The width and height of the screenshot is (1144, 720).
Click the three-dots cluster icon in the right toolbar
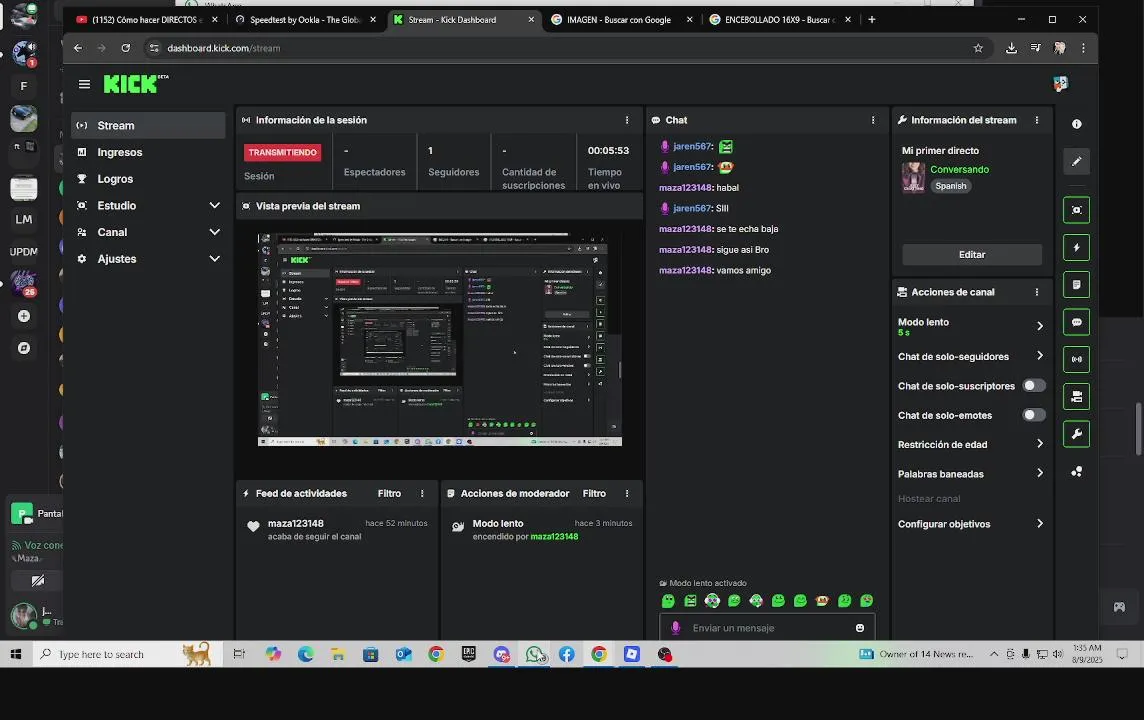[x=1076, y=472]
